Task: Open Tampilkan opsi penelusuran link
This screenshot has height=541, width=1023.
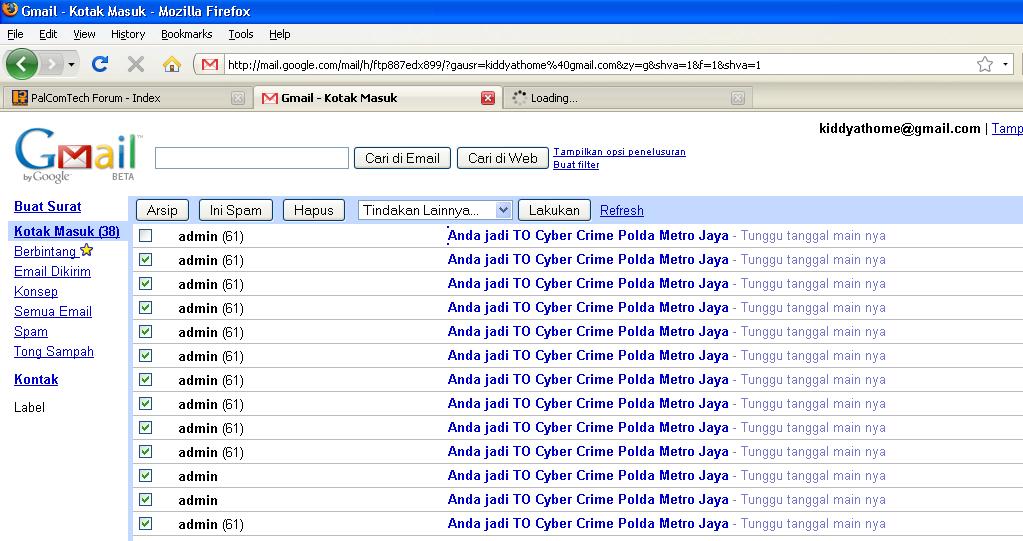Action: click(x=619, y=151)
